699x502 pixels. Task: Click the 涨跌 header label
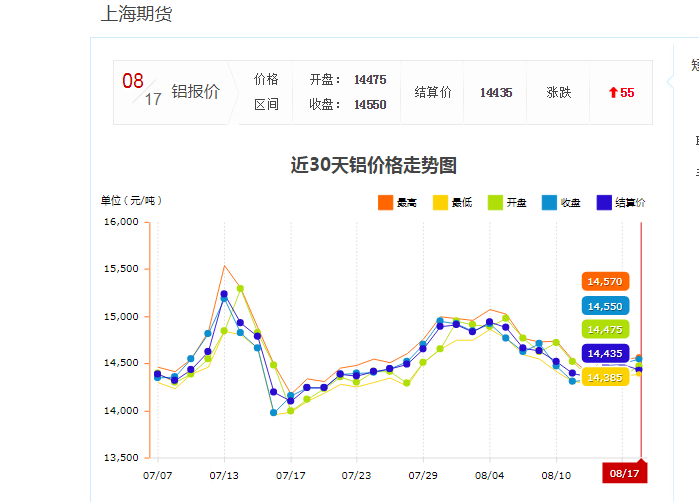click(x=559, y=92)
